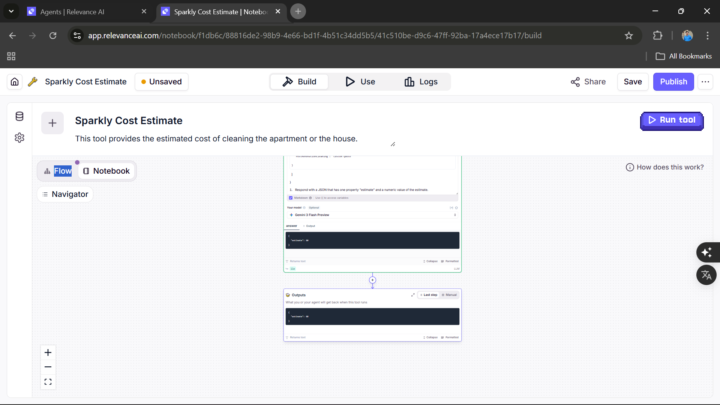
Task: Open the Navigator panel
Action: [x=65, y=194]
